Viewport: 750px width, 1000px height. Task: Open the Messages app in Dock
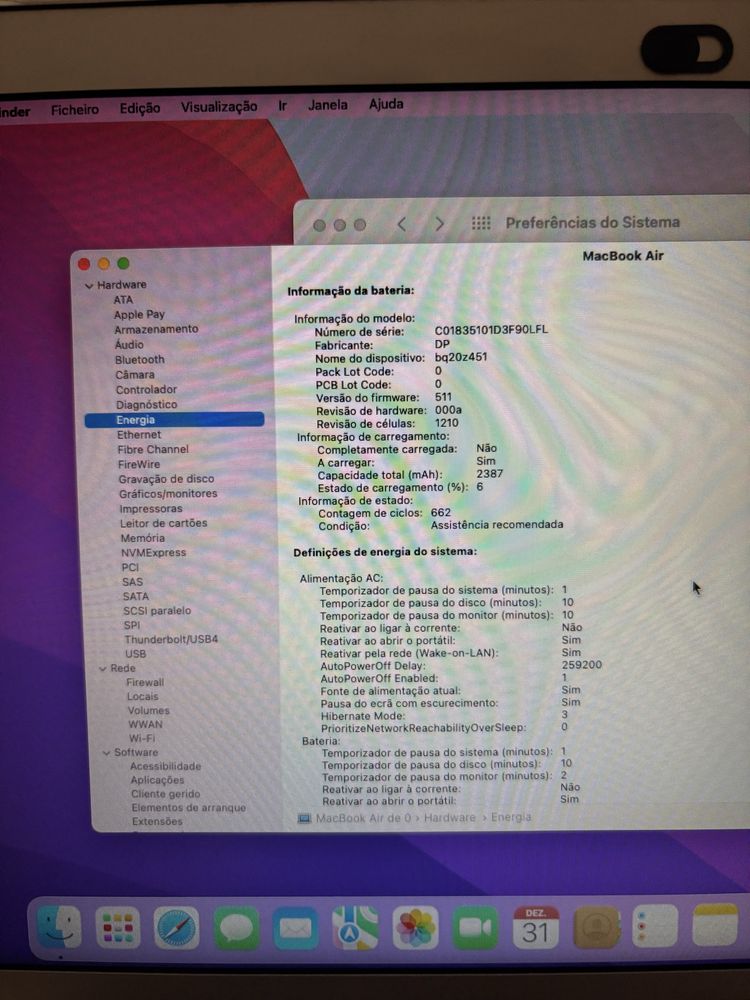point(236,928)
